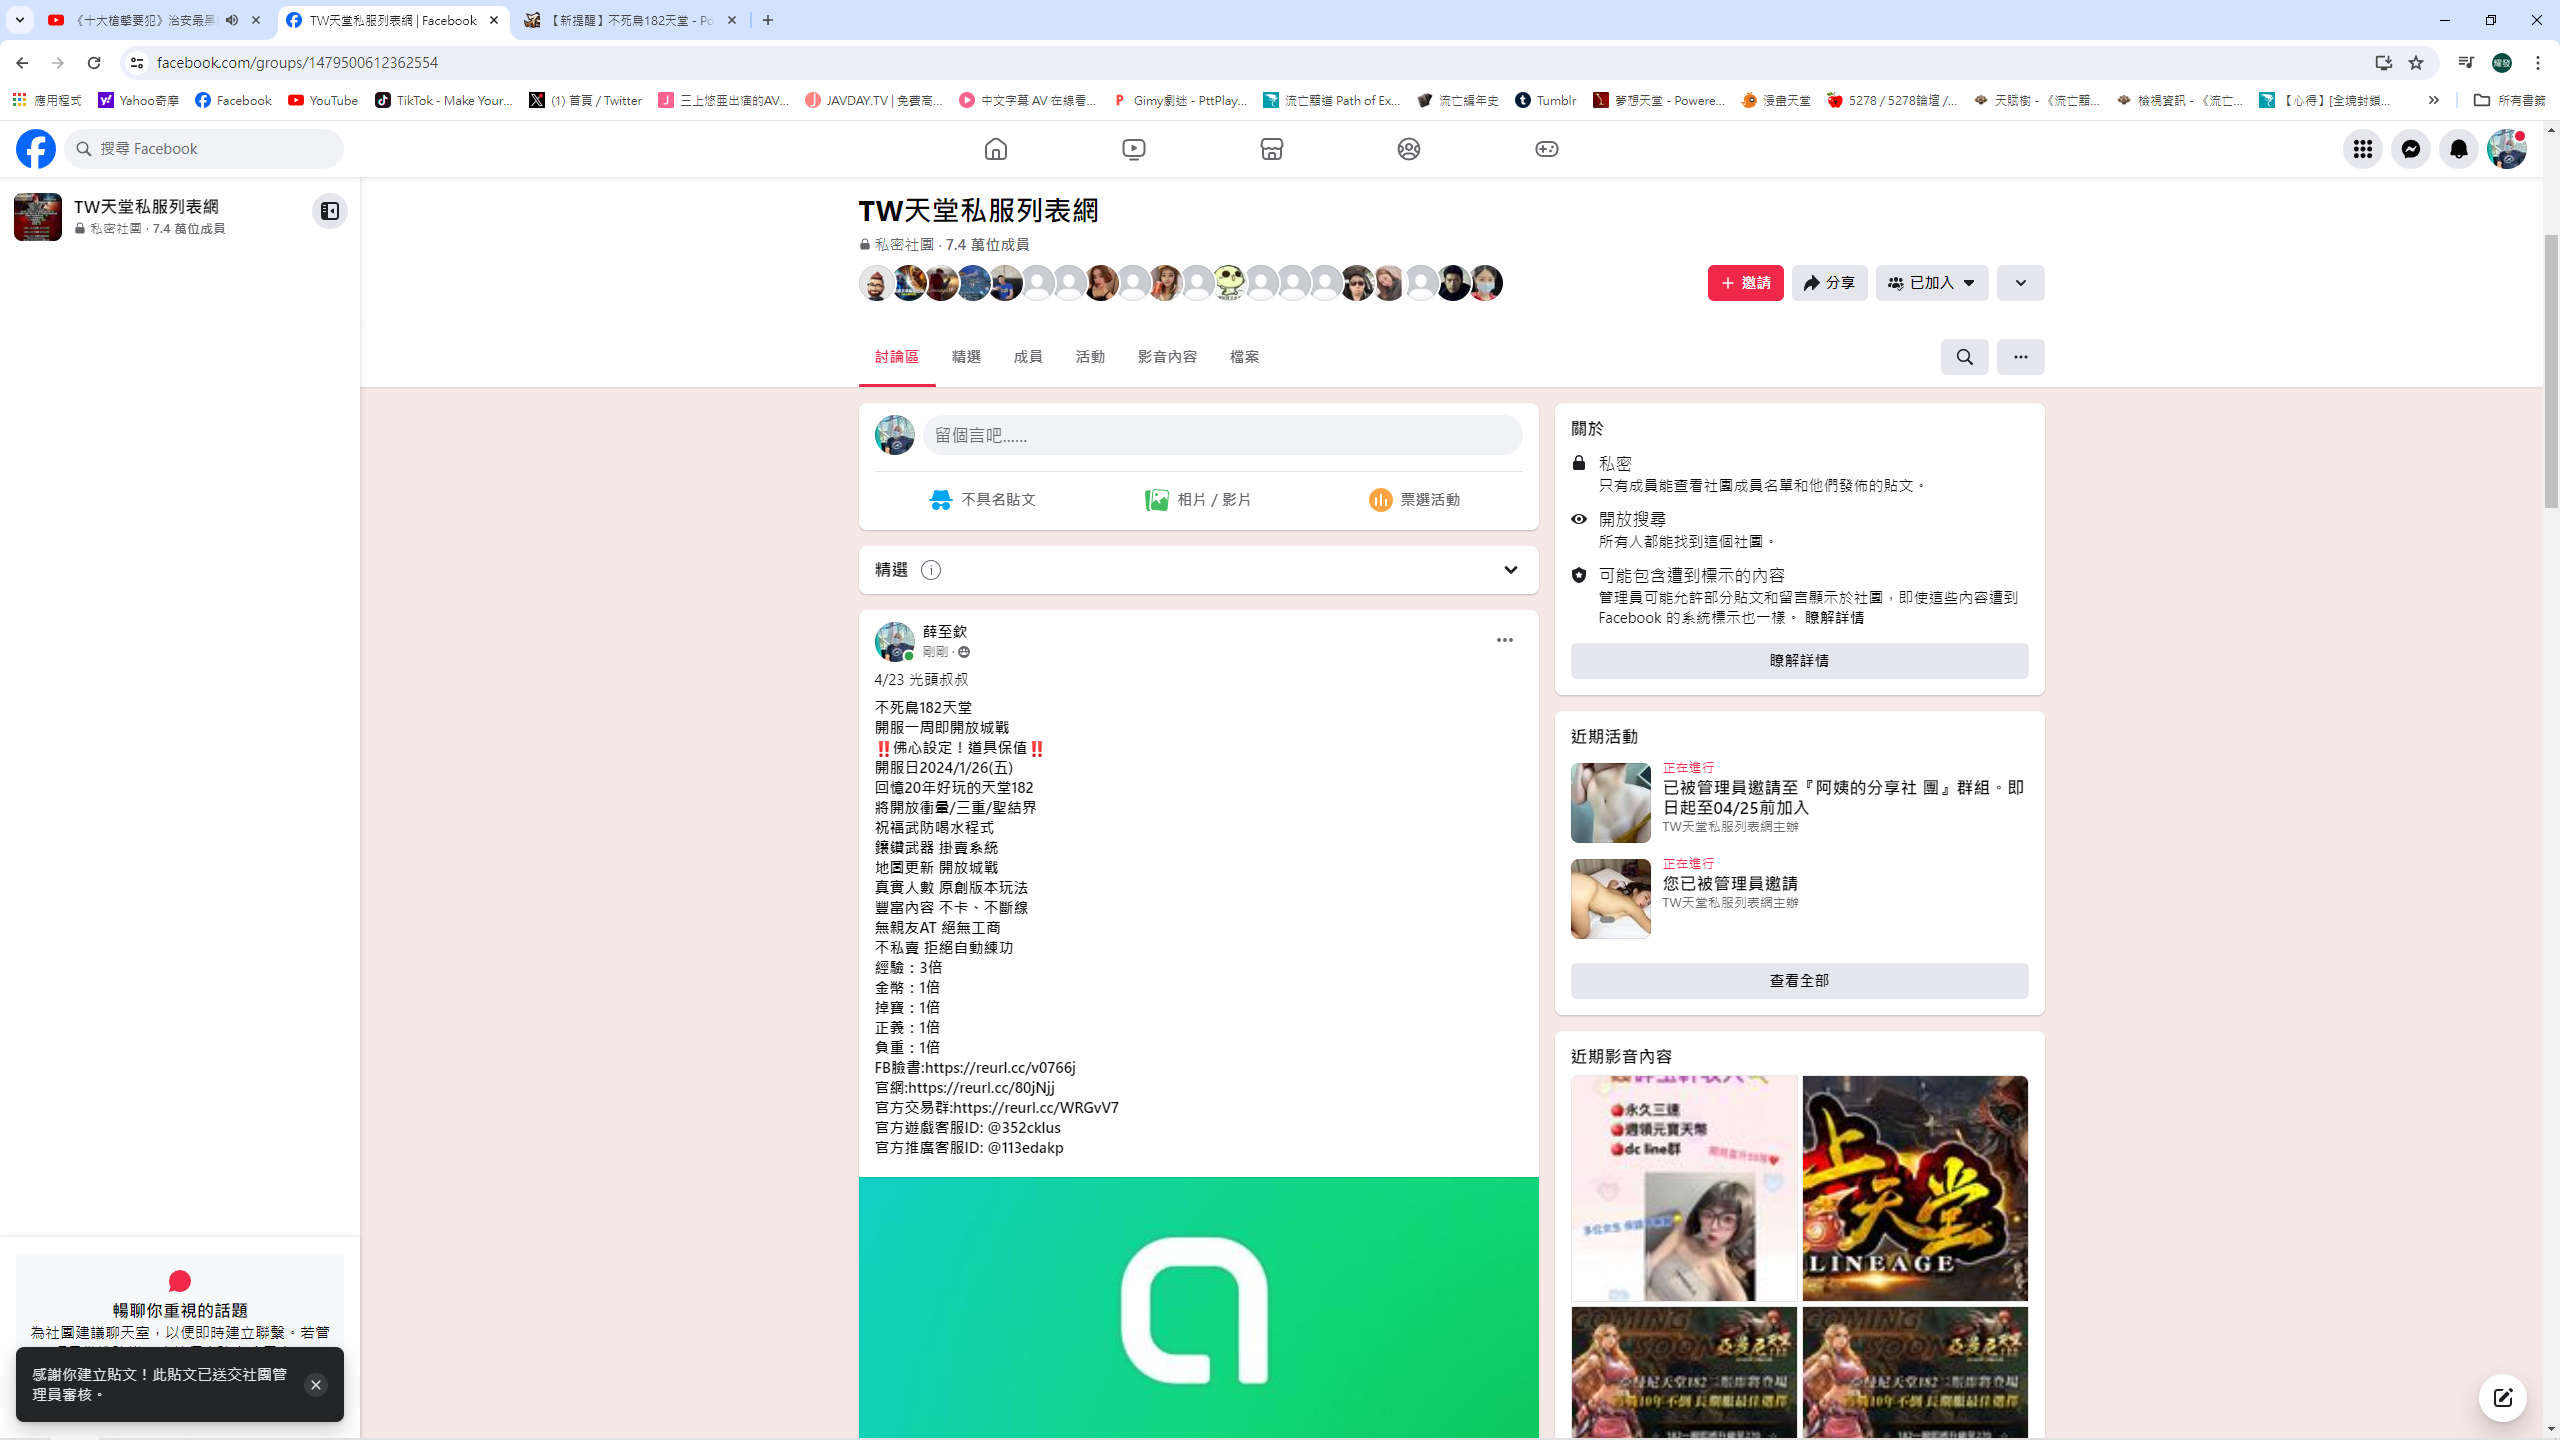Expand the chevron button next to 已加入
This screenshot has height=1440, width=2560.
(2021, 283)
